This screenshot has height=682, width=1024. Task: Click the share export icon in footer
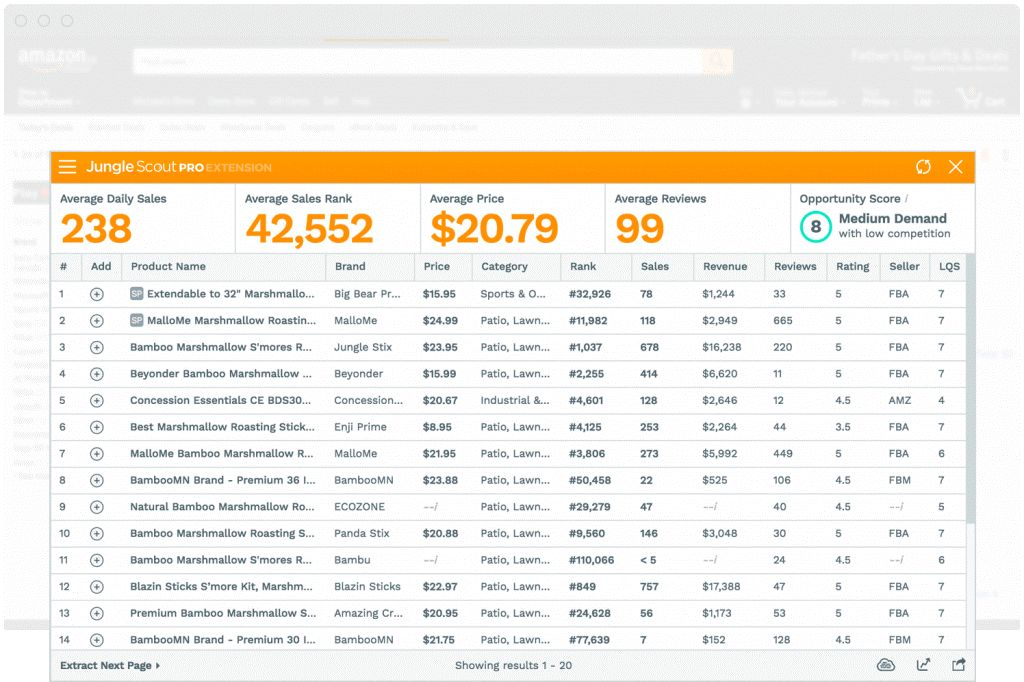click(x=959, y=665)
